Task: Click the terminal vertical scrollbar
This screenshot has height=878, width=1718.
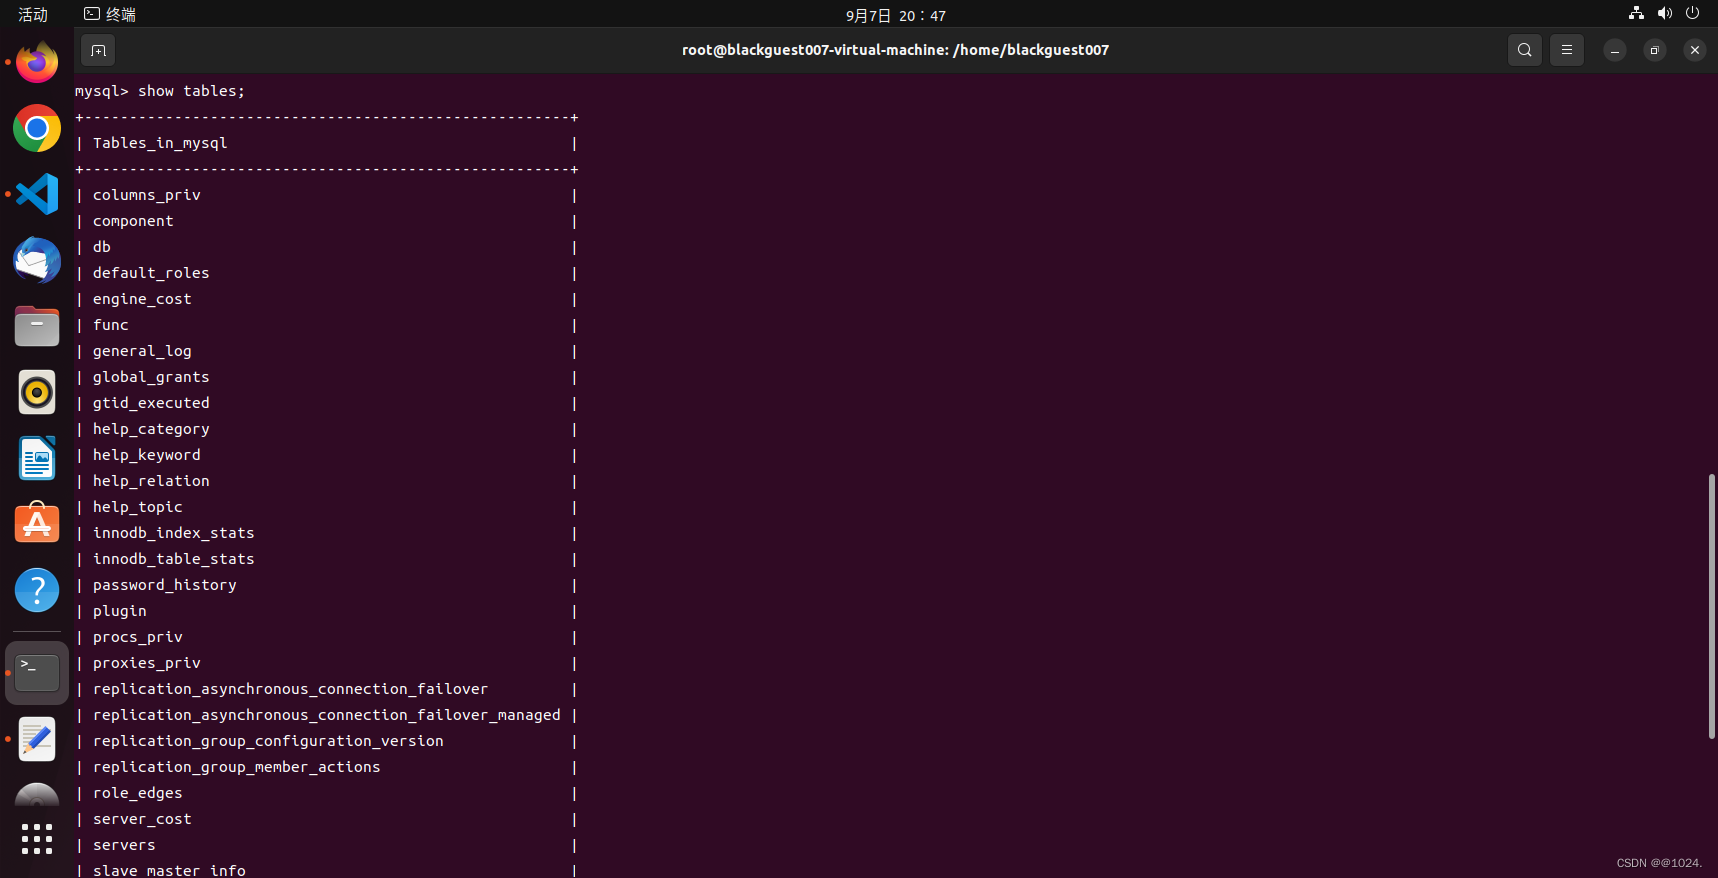Action: click(1712, 606)
